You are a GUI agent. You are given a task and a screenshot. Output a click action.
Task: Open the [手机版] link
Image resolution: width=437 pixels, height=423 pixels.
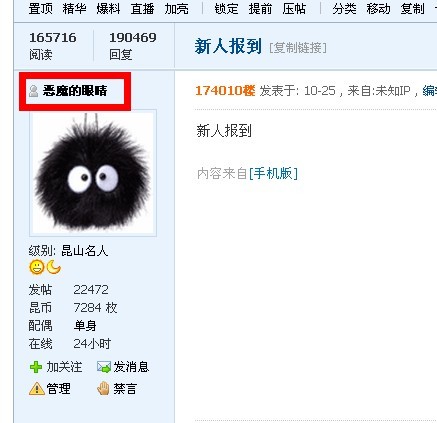tap(273, 173)
